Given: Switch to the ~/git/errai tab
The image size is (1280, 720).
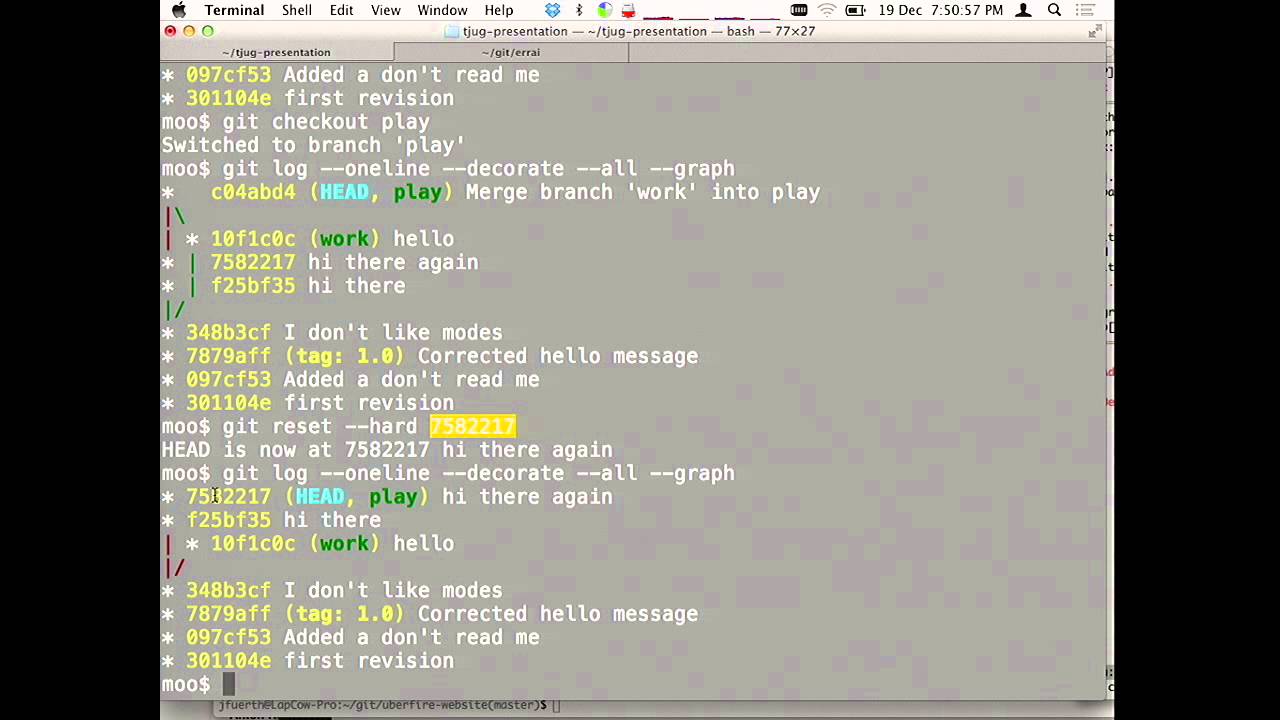Looking at the screenshot, I should [511, 52].
